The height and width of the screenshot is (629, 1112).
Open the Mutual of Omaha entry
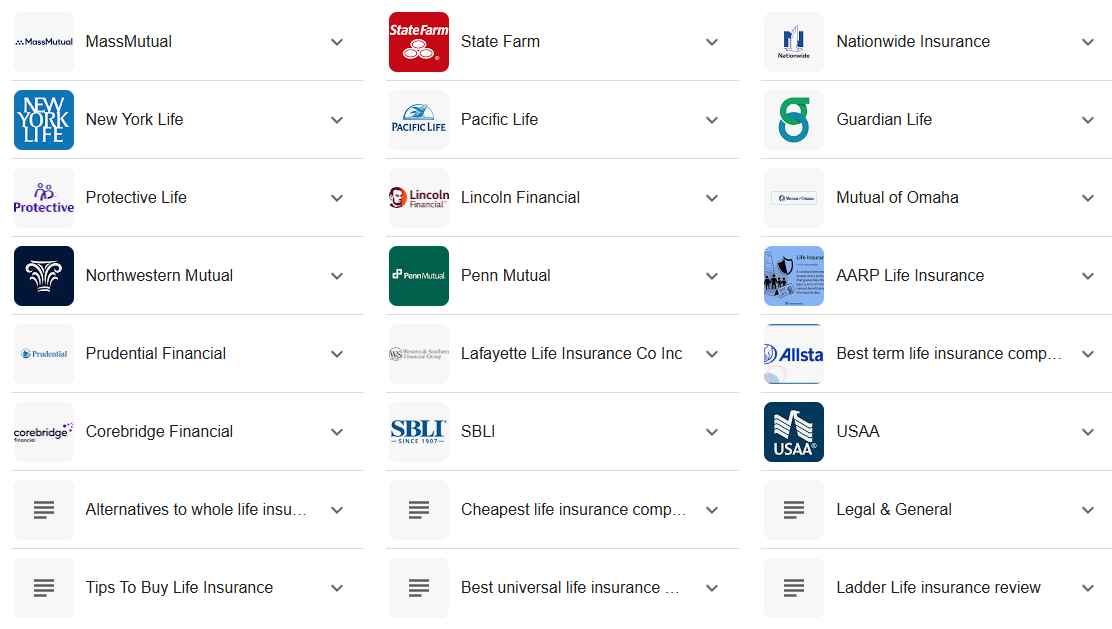pos(897,198)
